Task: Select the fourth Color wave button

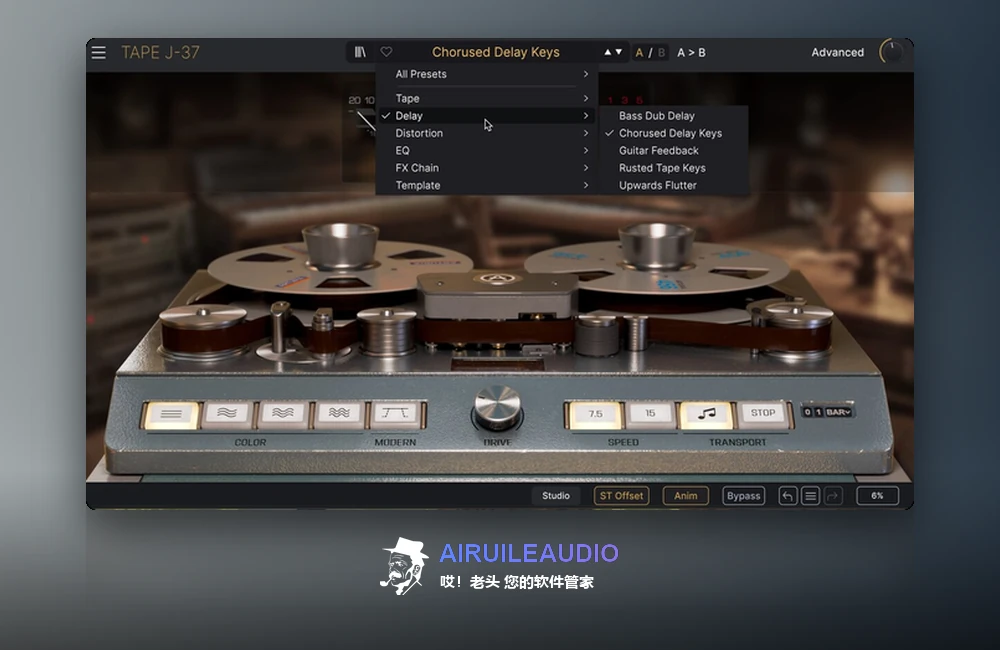Action: coord(339,413)
